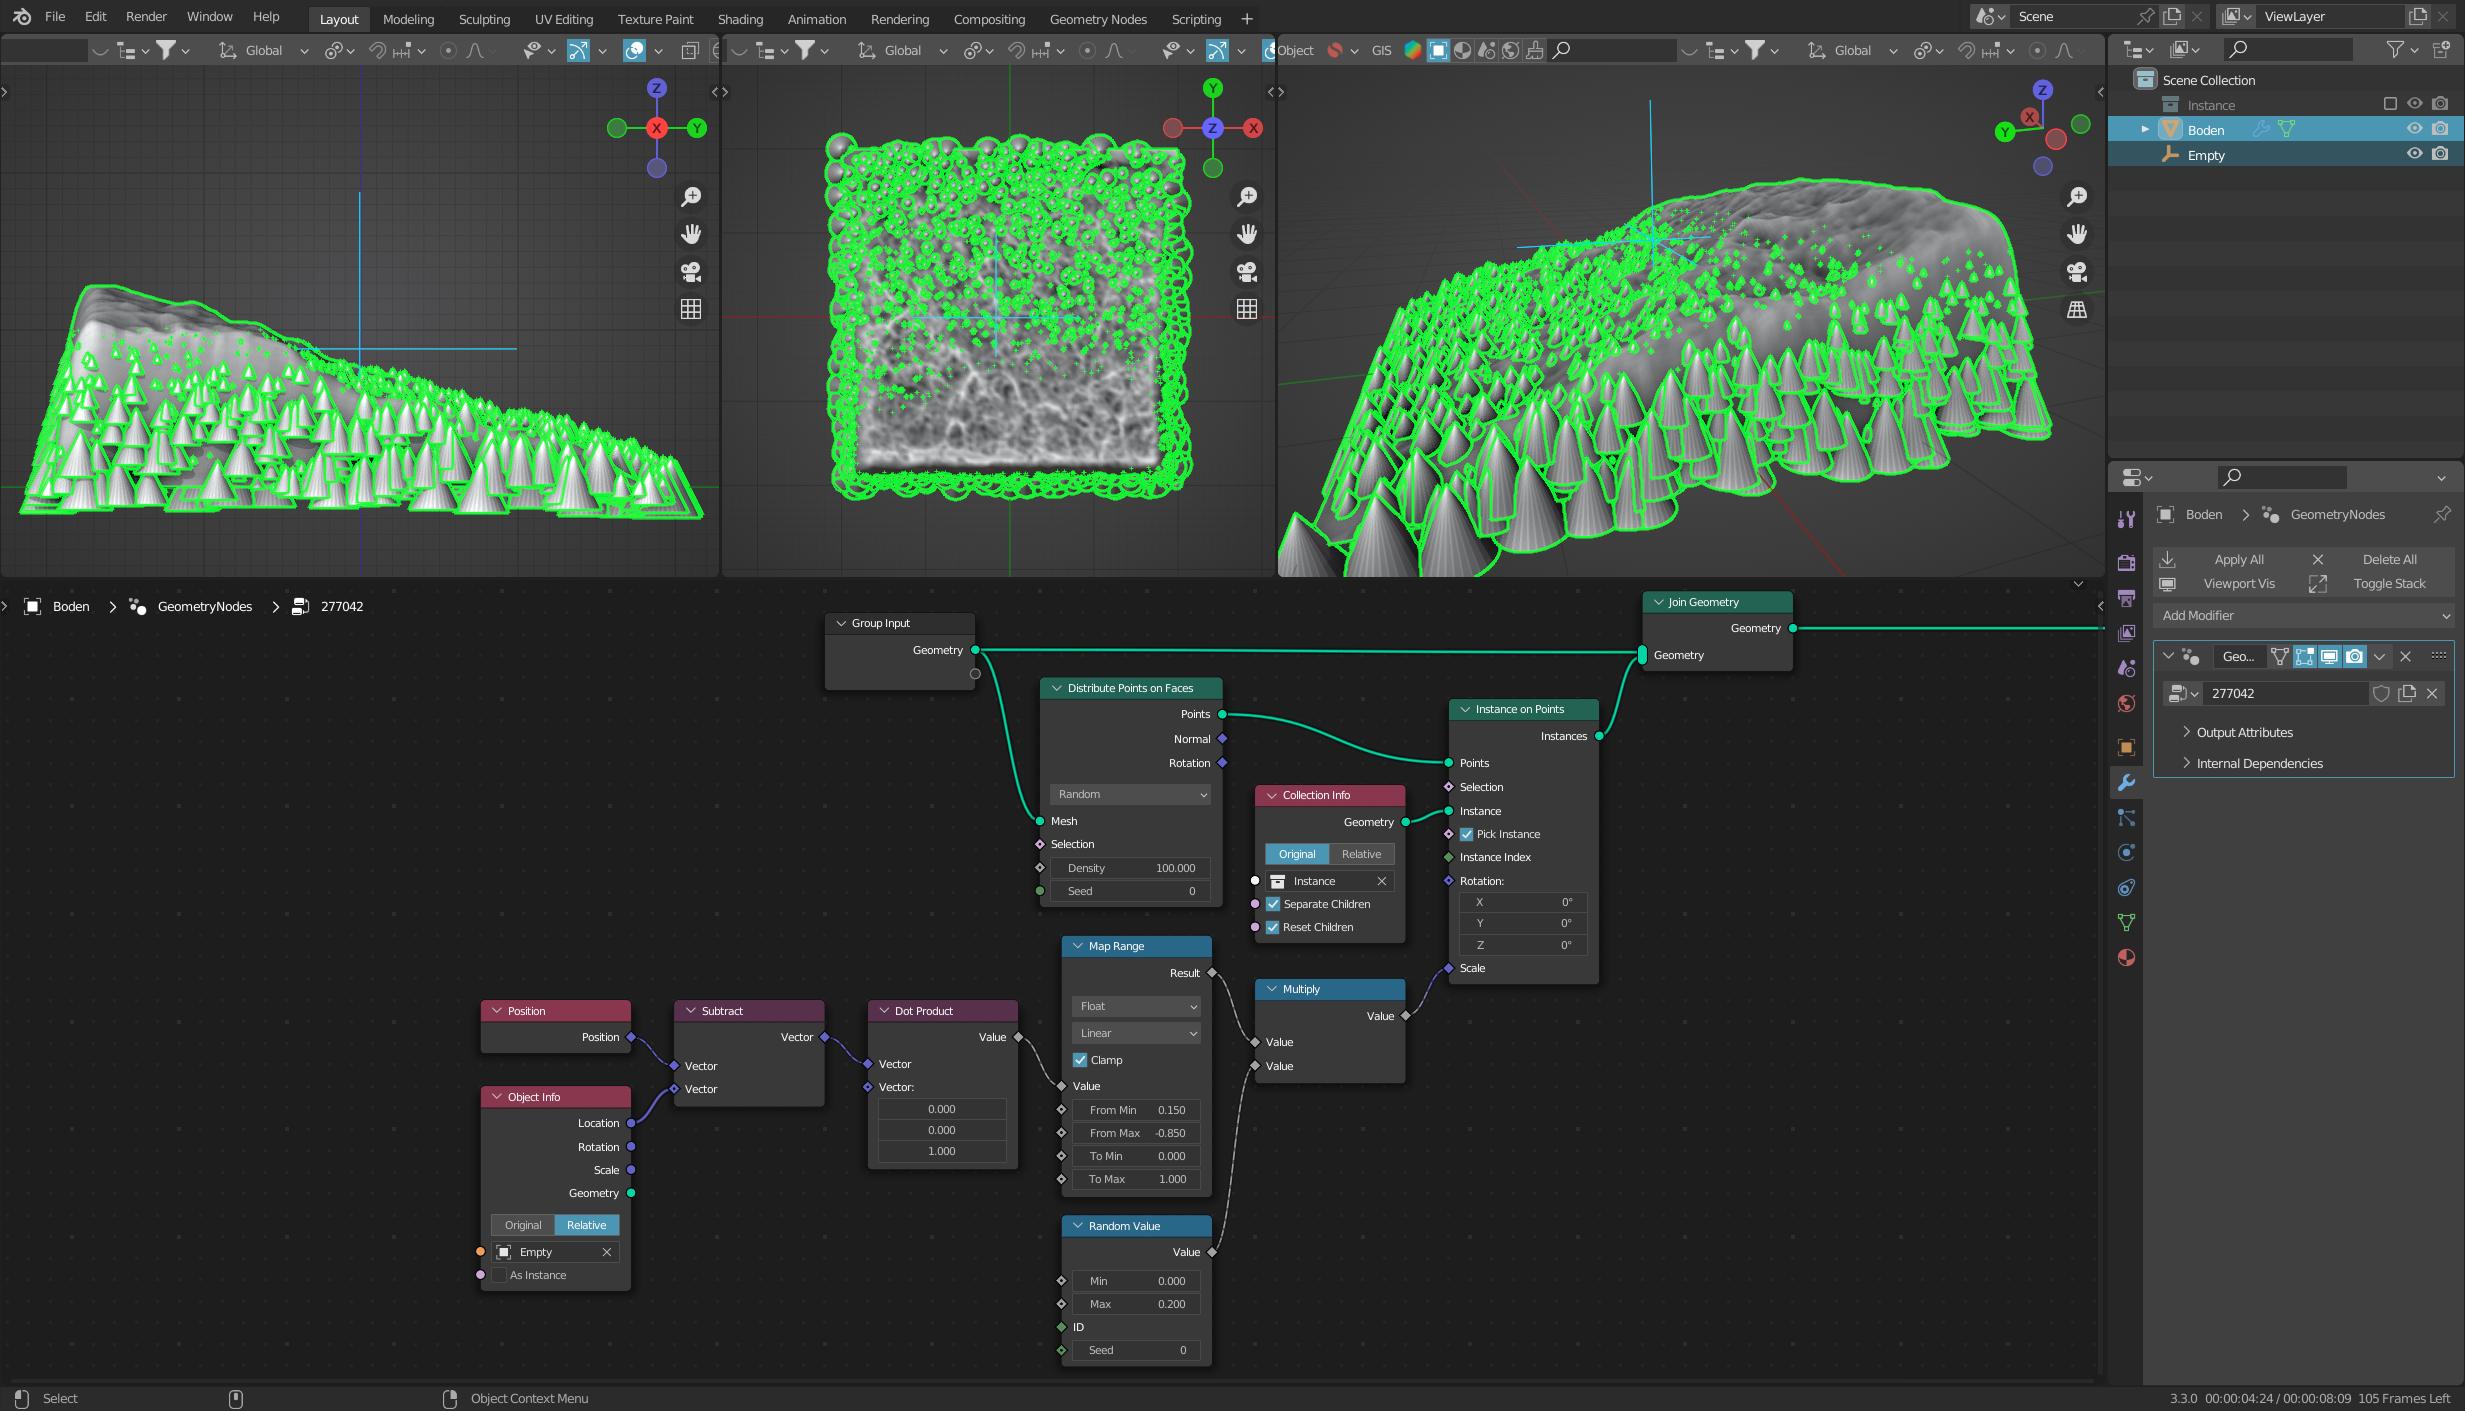Click Map Range From Min 0.150 field
Viewport: 2465px width, 1411px height.
[x=1136, y=1110]
